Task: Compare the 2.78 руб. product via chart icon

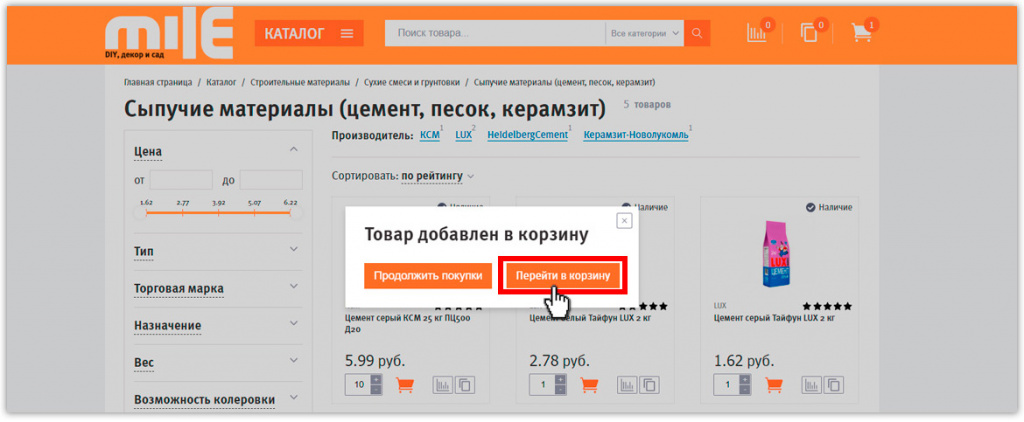Action: 627,385
